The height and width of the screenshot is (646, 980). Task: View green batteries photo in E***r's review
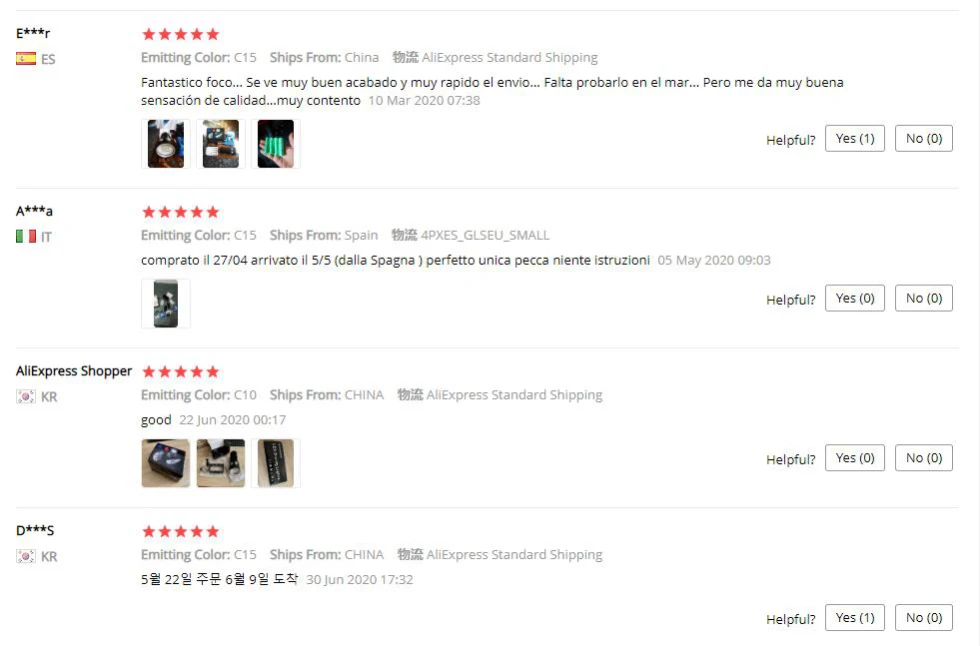[x=276, y=144]
